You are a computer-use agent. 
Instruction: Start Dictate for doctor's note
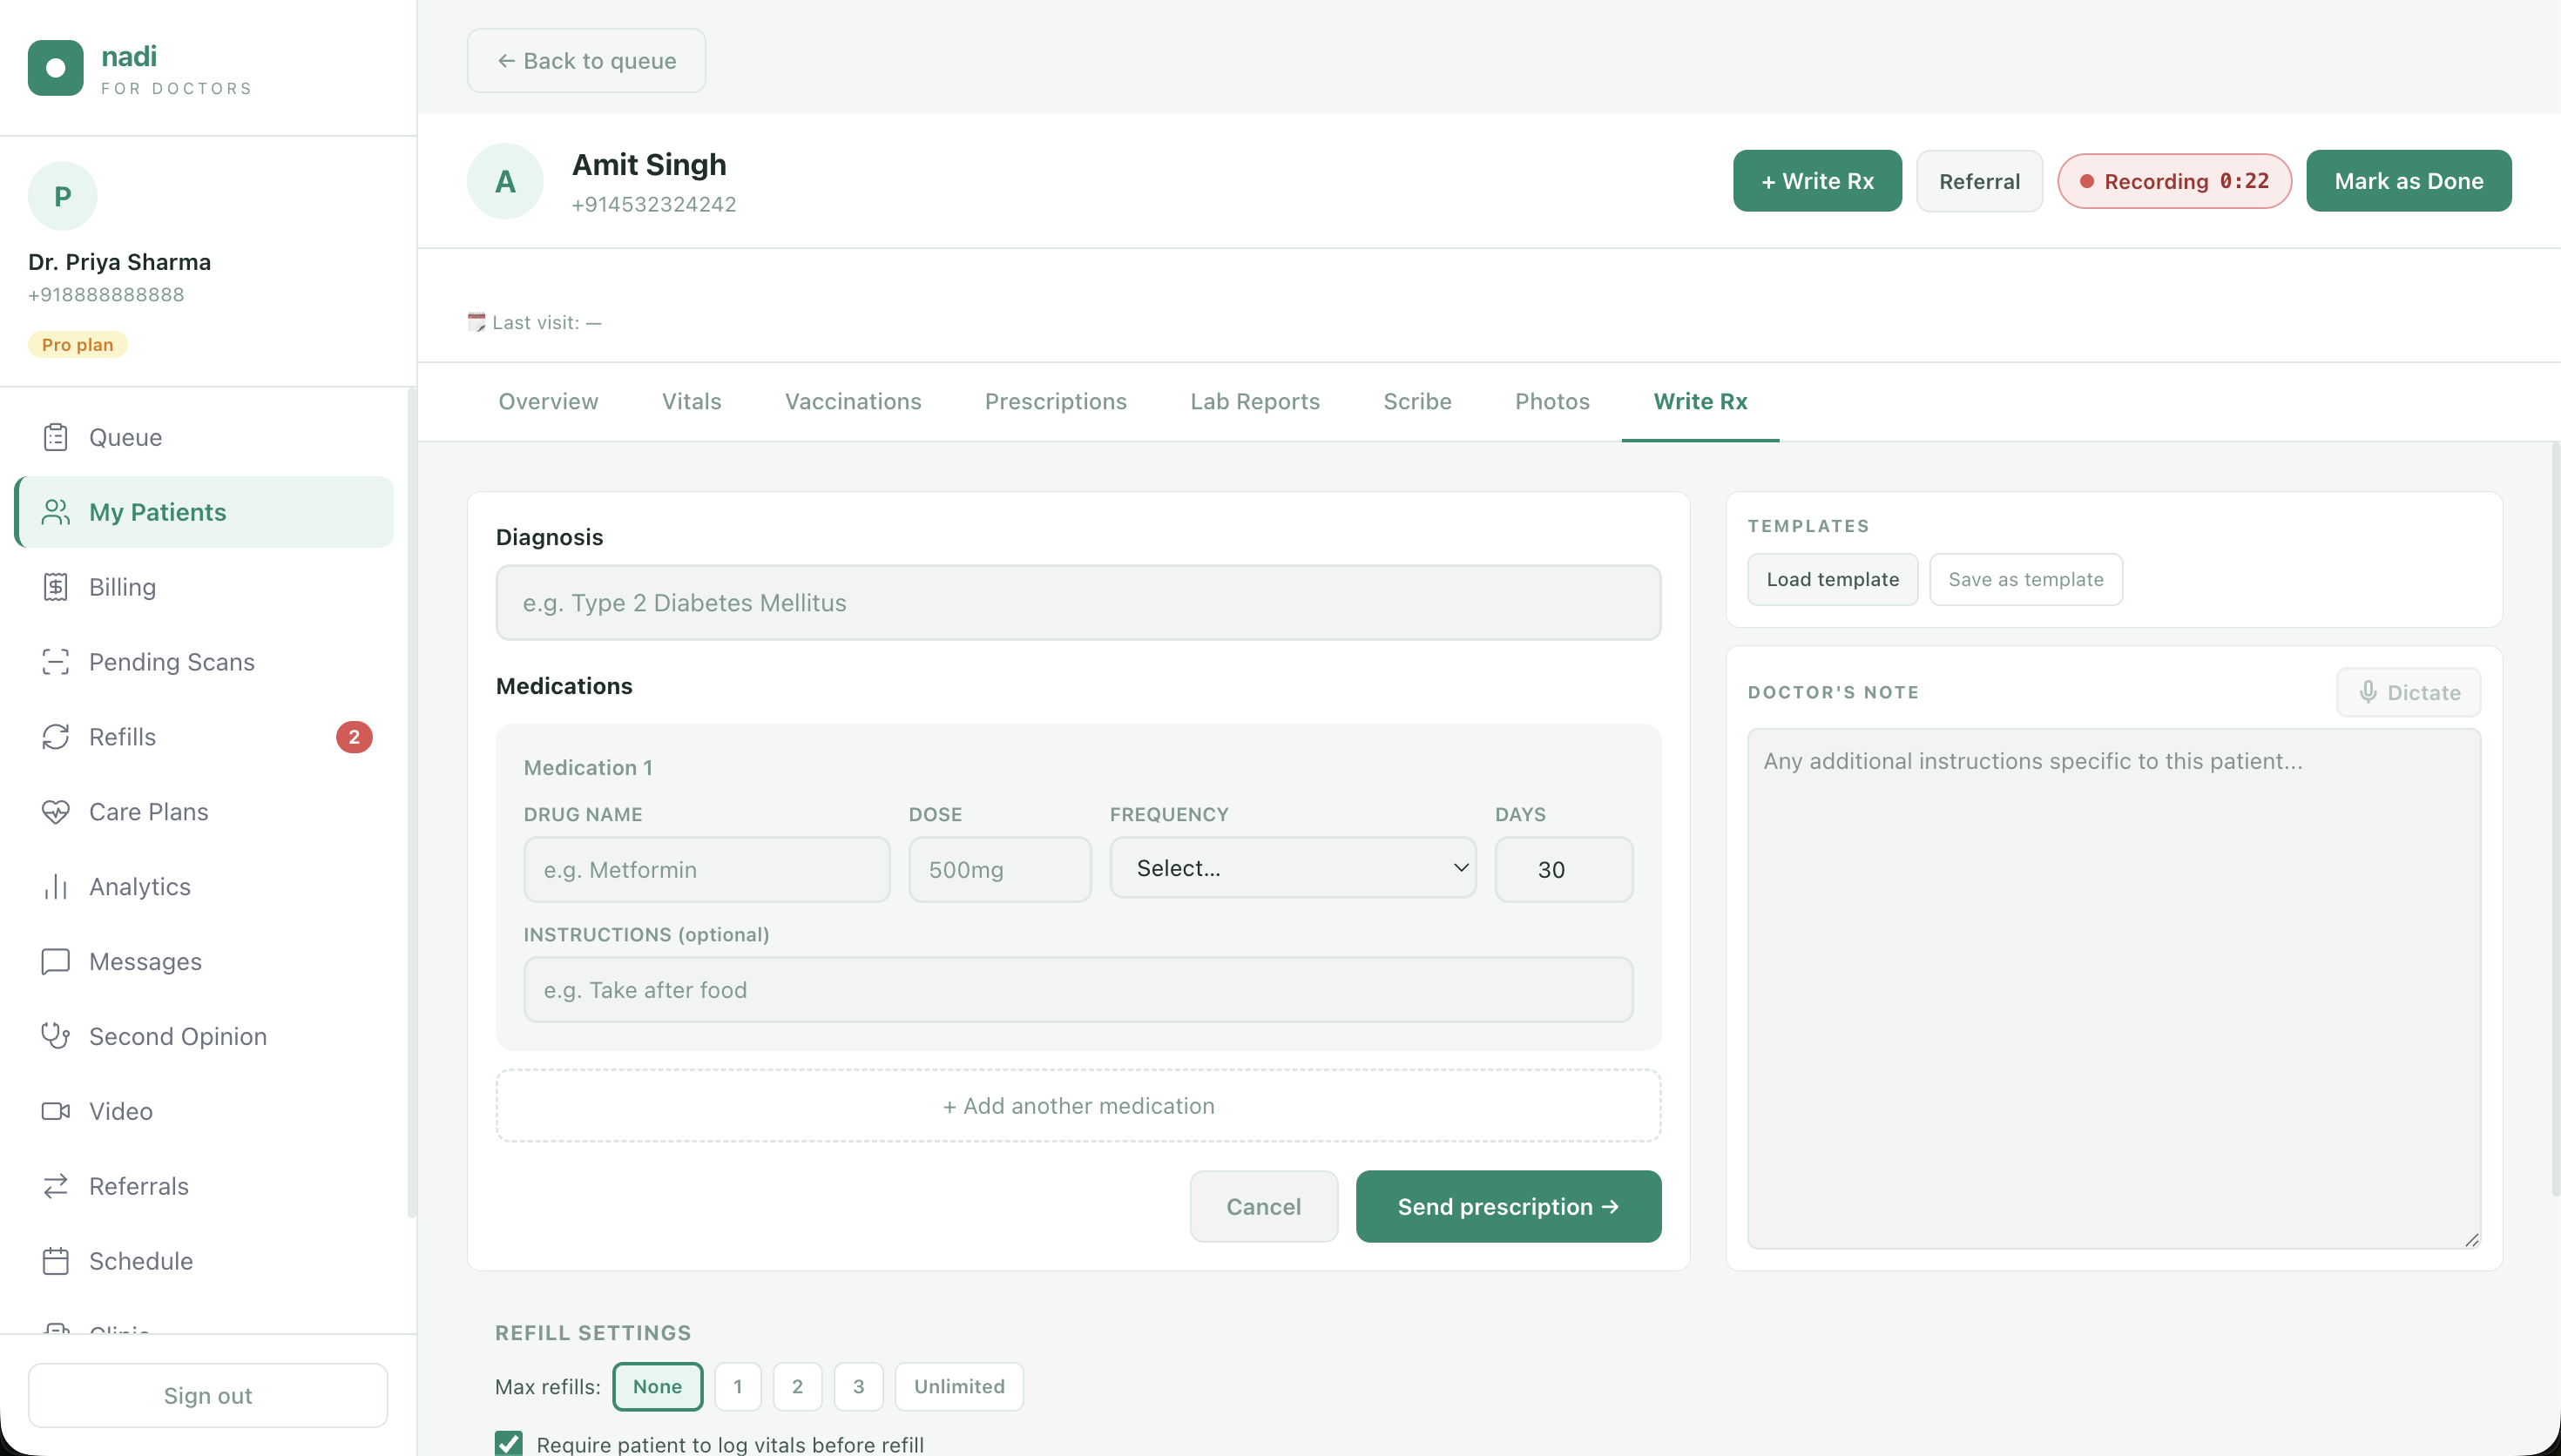(2408, 692)
